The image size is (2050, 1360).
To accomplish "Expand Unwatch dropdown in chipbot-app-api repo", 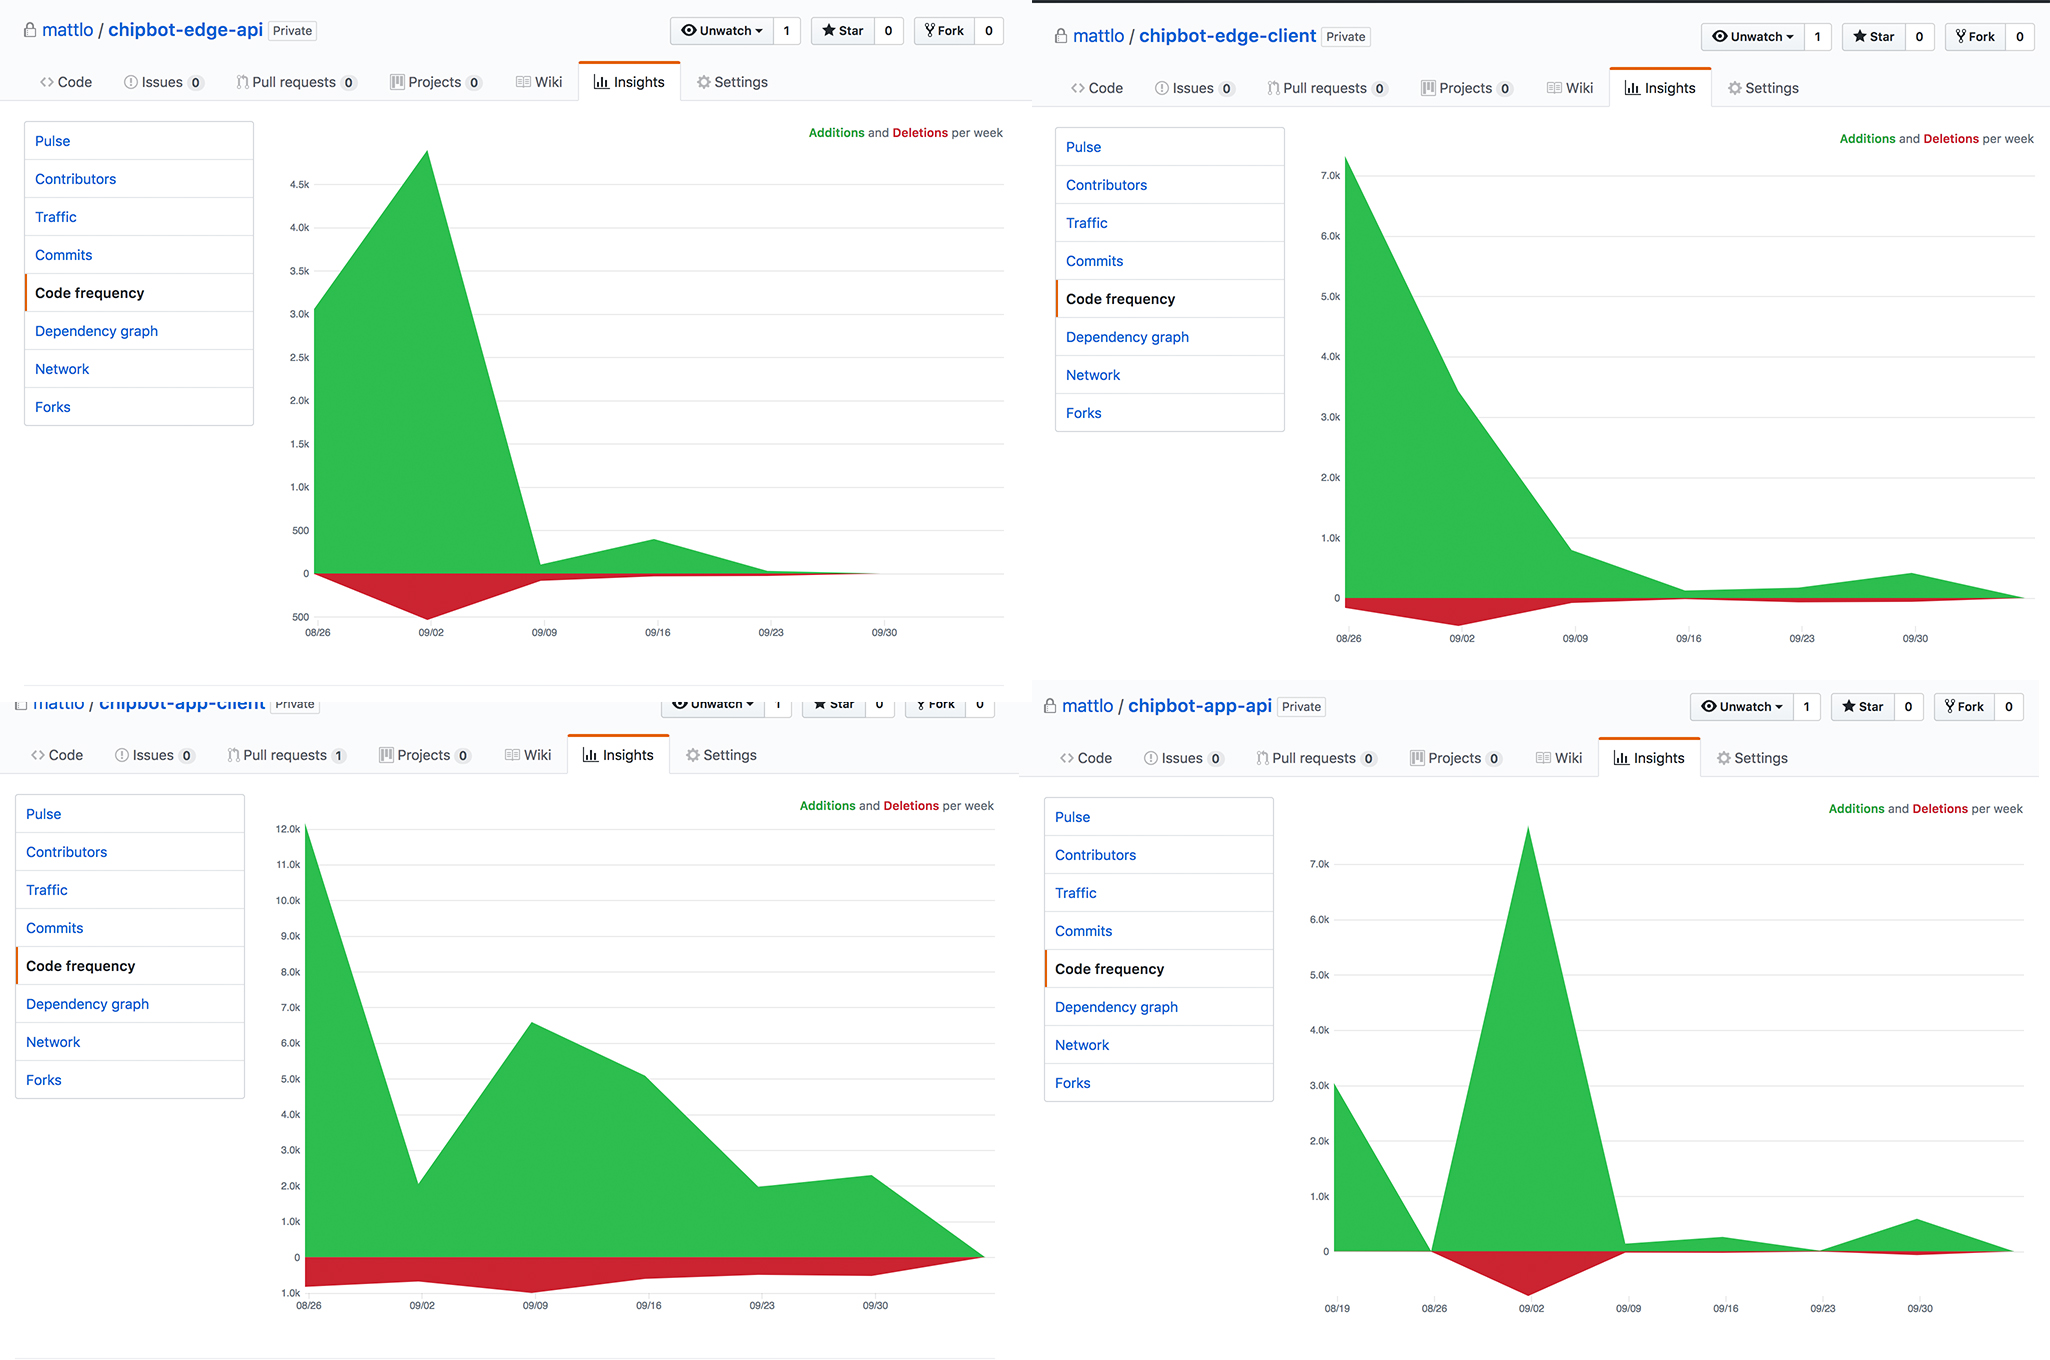I will [x=1742, y=707].
